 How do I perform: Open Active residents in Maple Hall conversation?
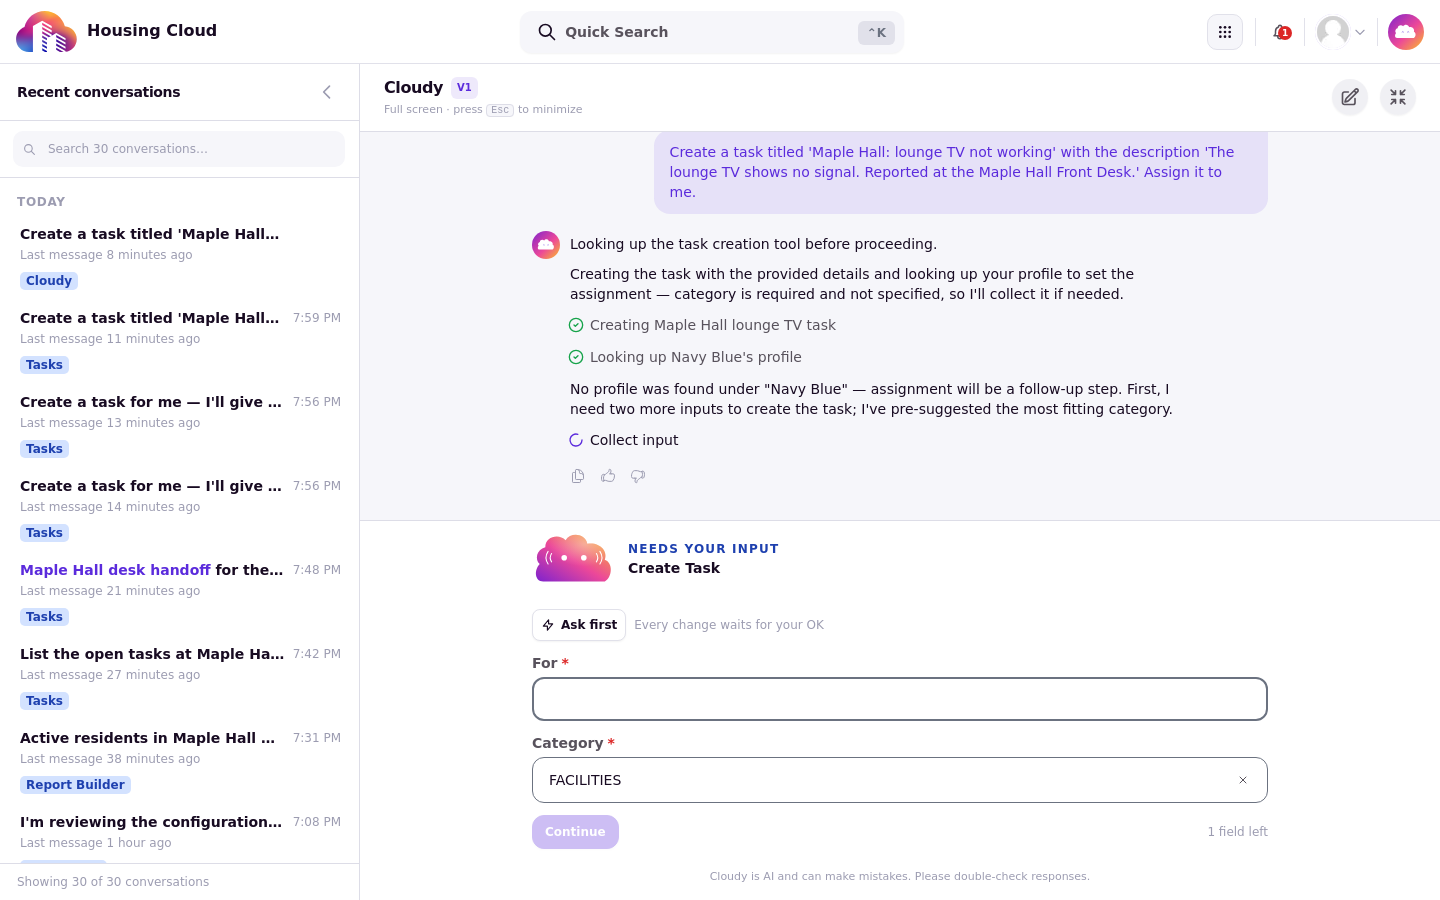[180, 760]
